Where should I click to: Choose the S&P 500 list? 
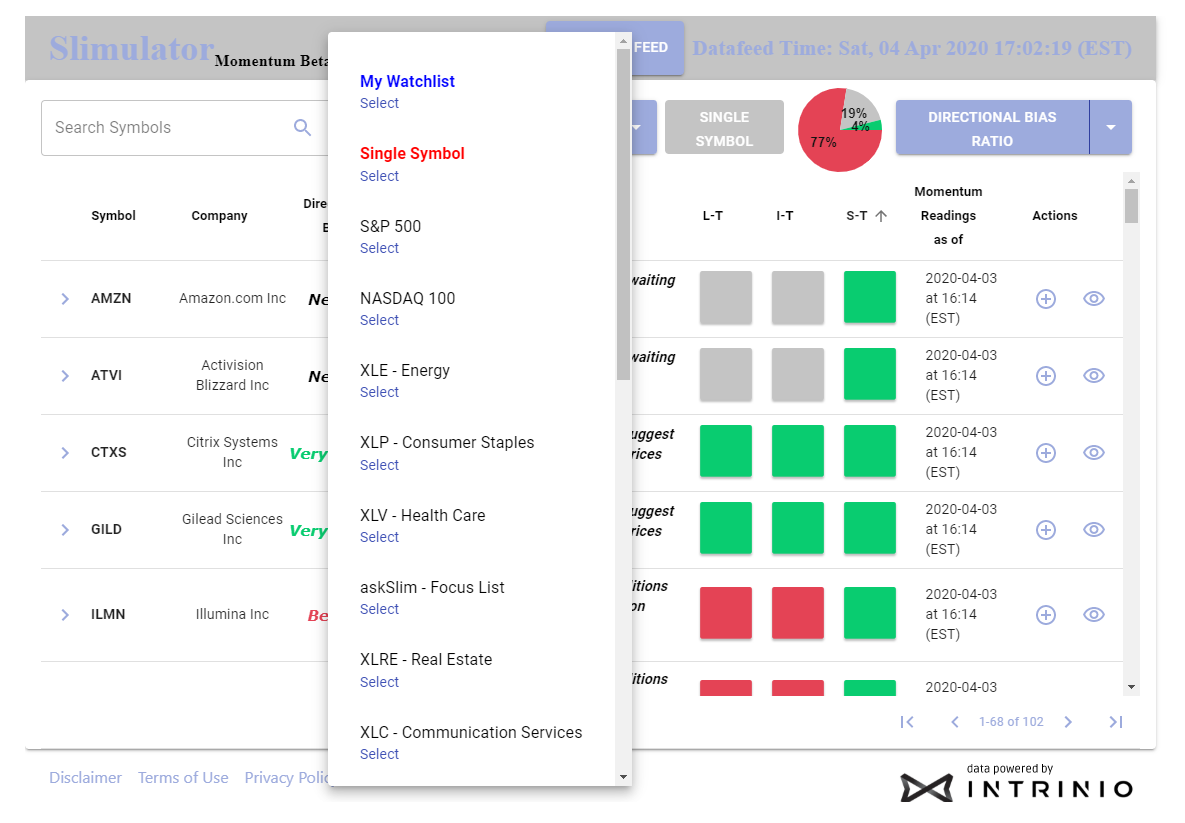[379, 248]
